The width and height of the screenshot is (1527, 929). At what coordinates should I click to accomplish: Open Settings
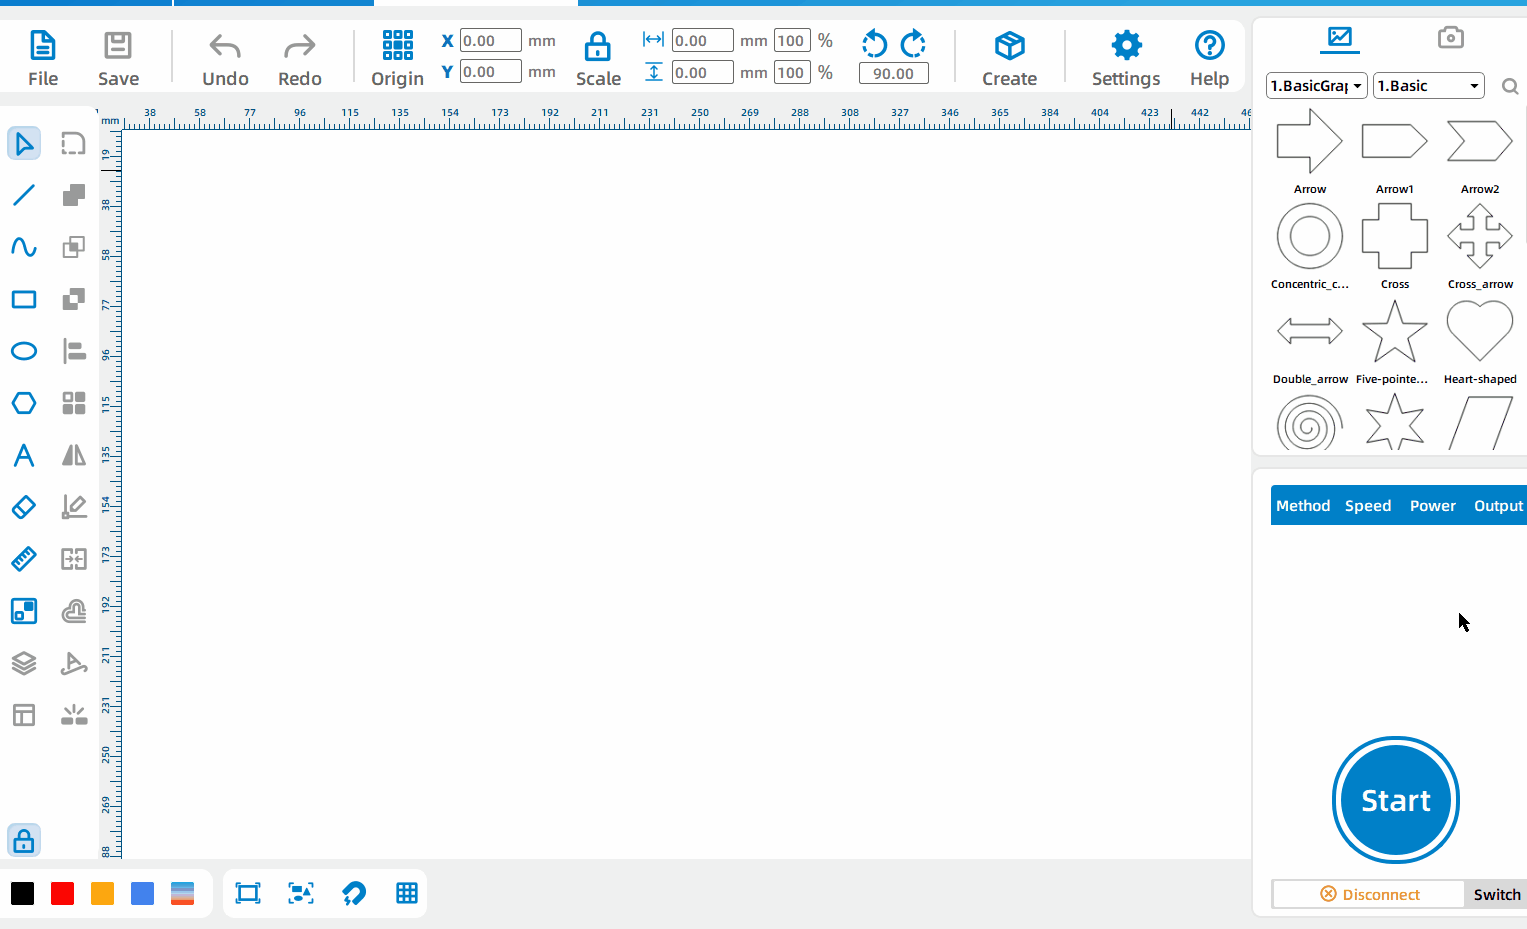(1126, 58)
